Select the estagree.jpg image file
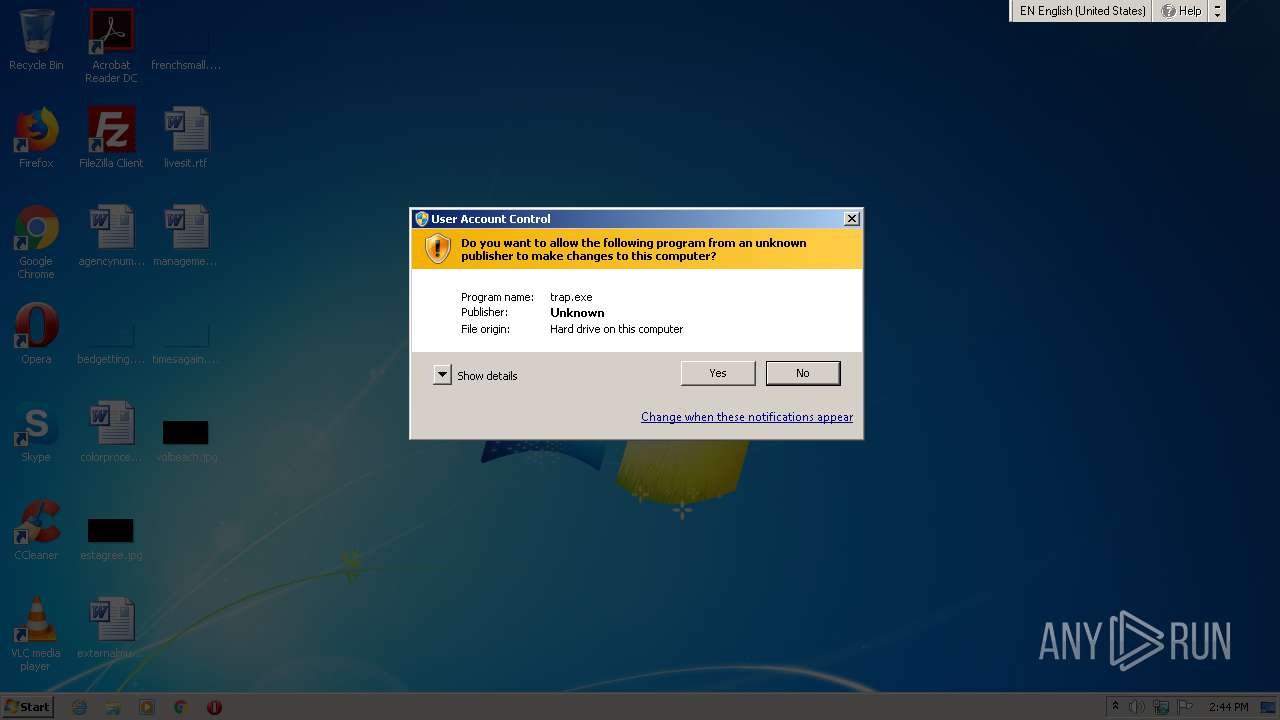Viewport: 1280px width, 720px height. [x=111, y=538]
